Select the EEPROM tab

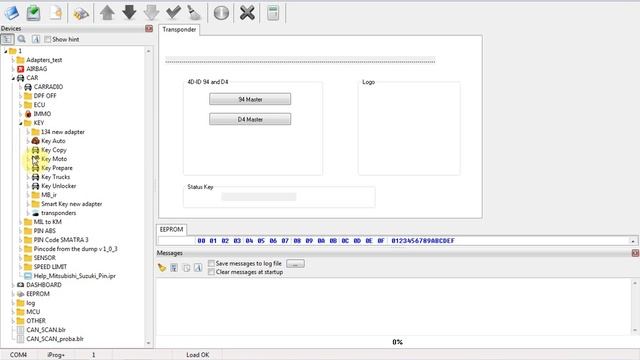(171, 229)
